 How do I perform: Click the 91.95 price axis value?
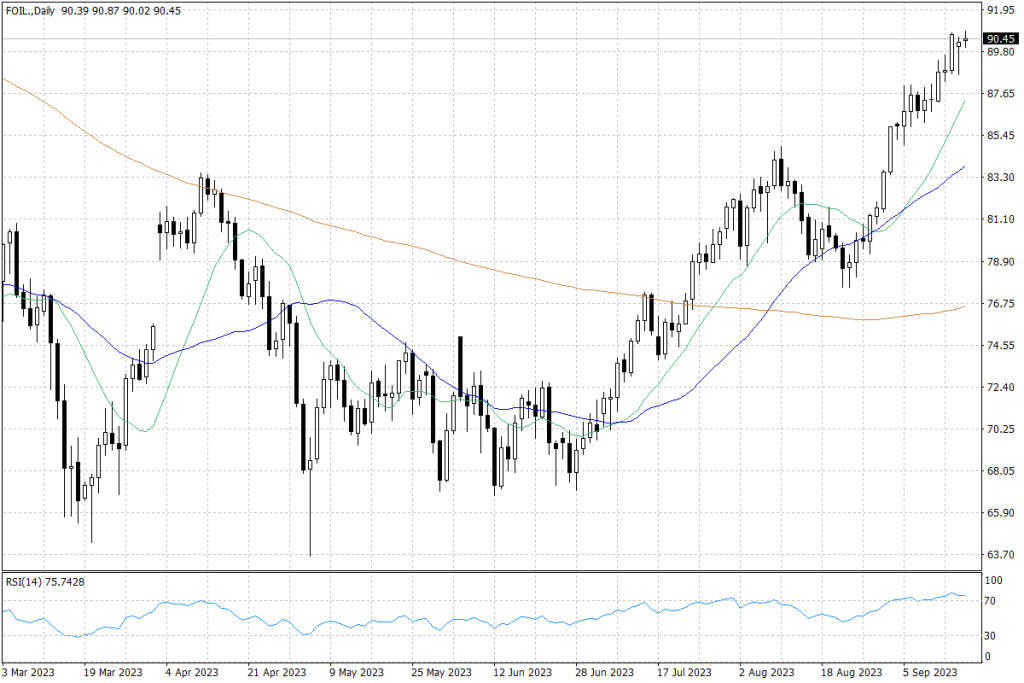[999, 10]
